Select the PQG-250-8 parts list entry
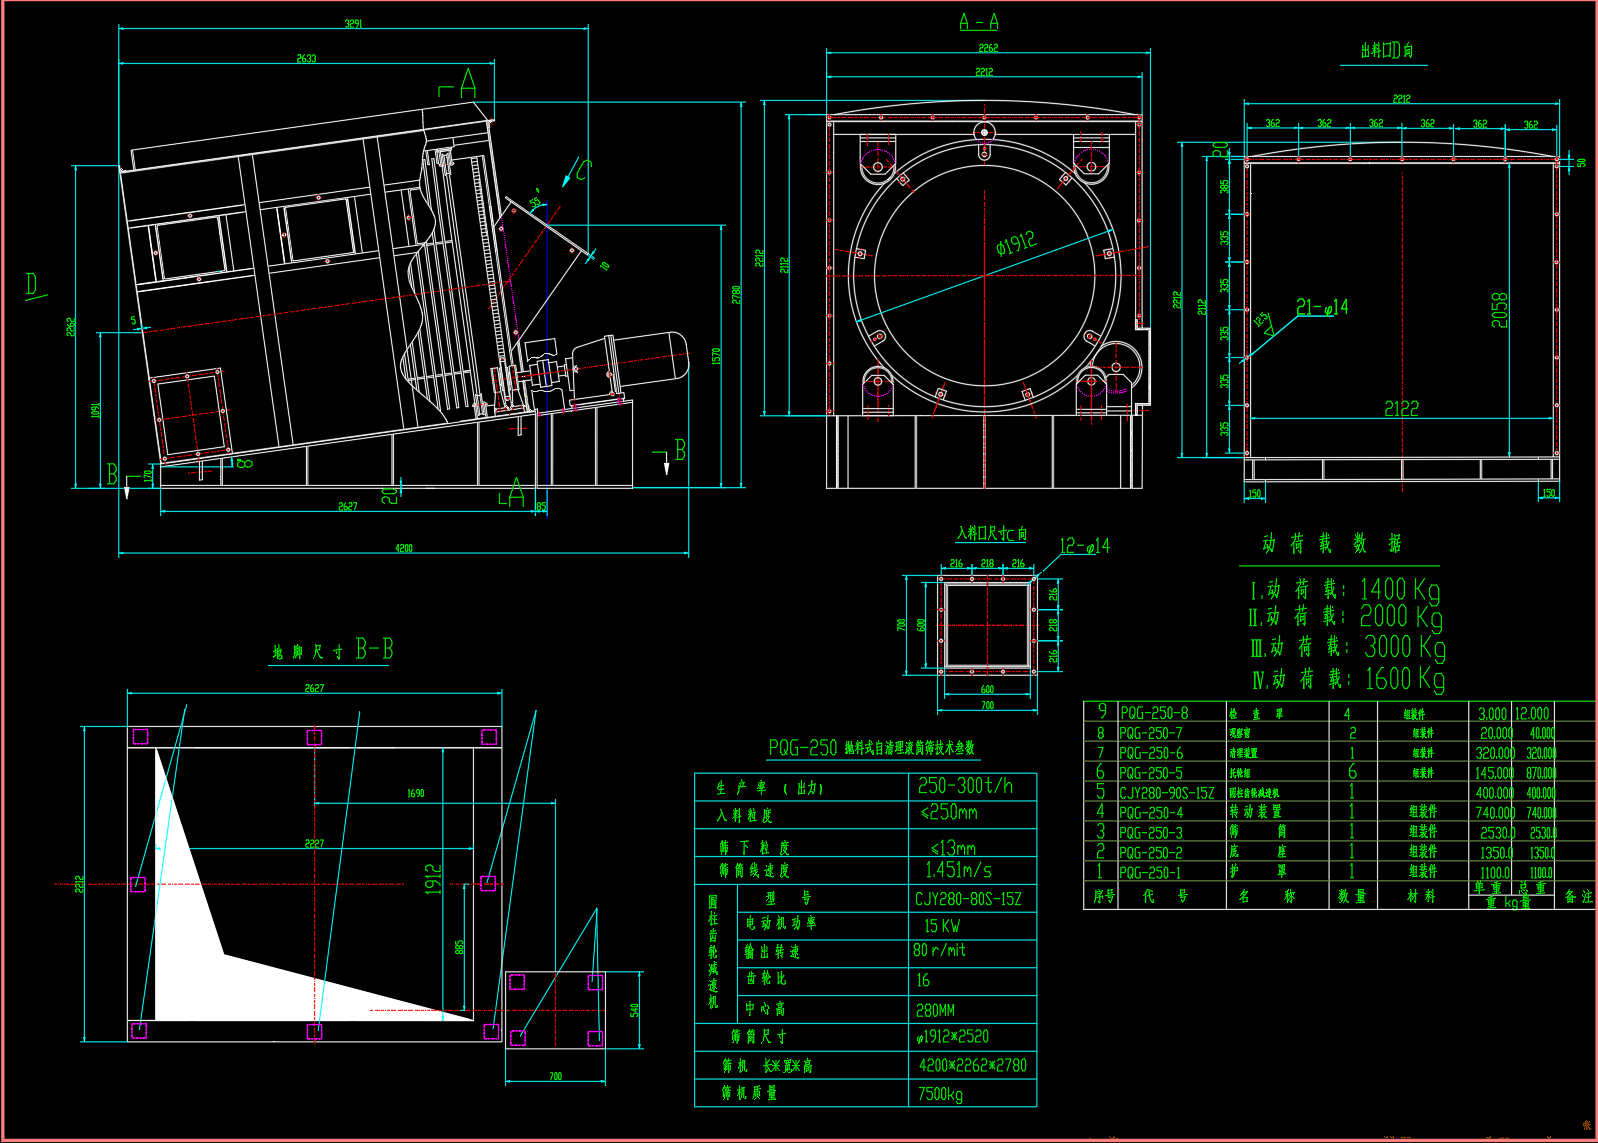Viewport: 1598px width, 1143px height. [1154, 713]
